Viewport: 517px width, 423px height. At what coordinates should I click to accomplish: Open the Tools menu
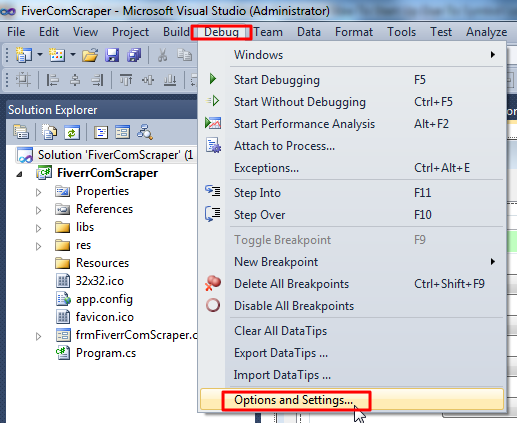point(401,32)
